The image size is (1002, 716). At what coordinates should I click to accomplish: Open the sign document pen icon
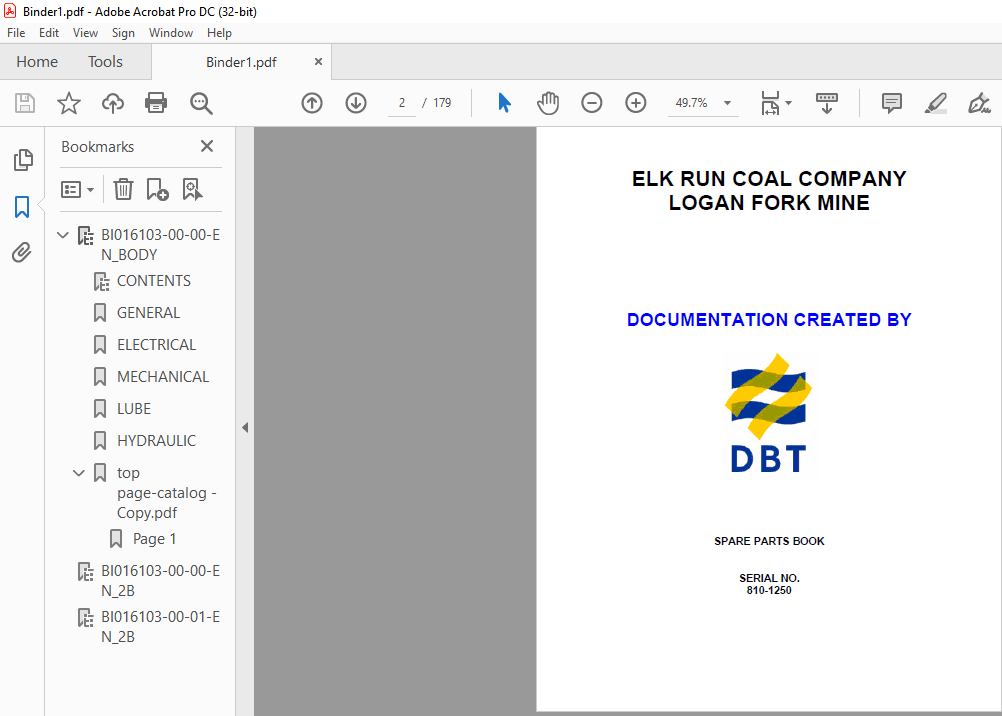click(x=979, y=103)
